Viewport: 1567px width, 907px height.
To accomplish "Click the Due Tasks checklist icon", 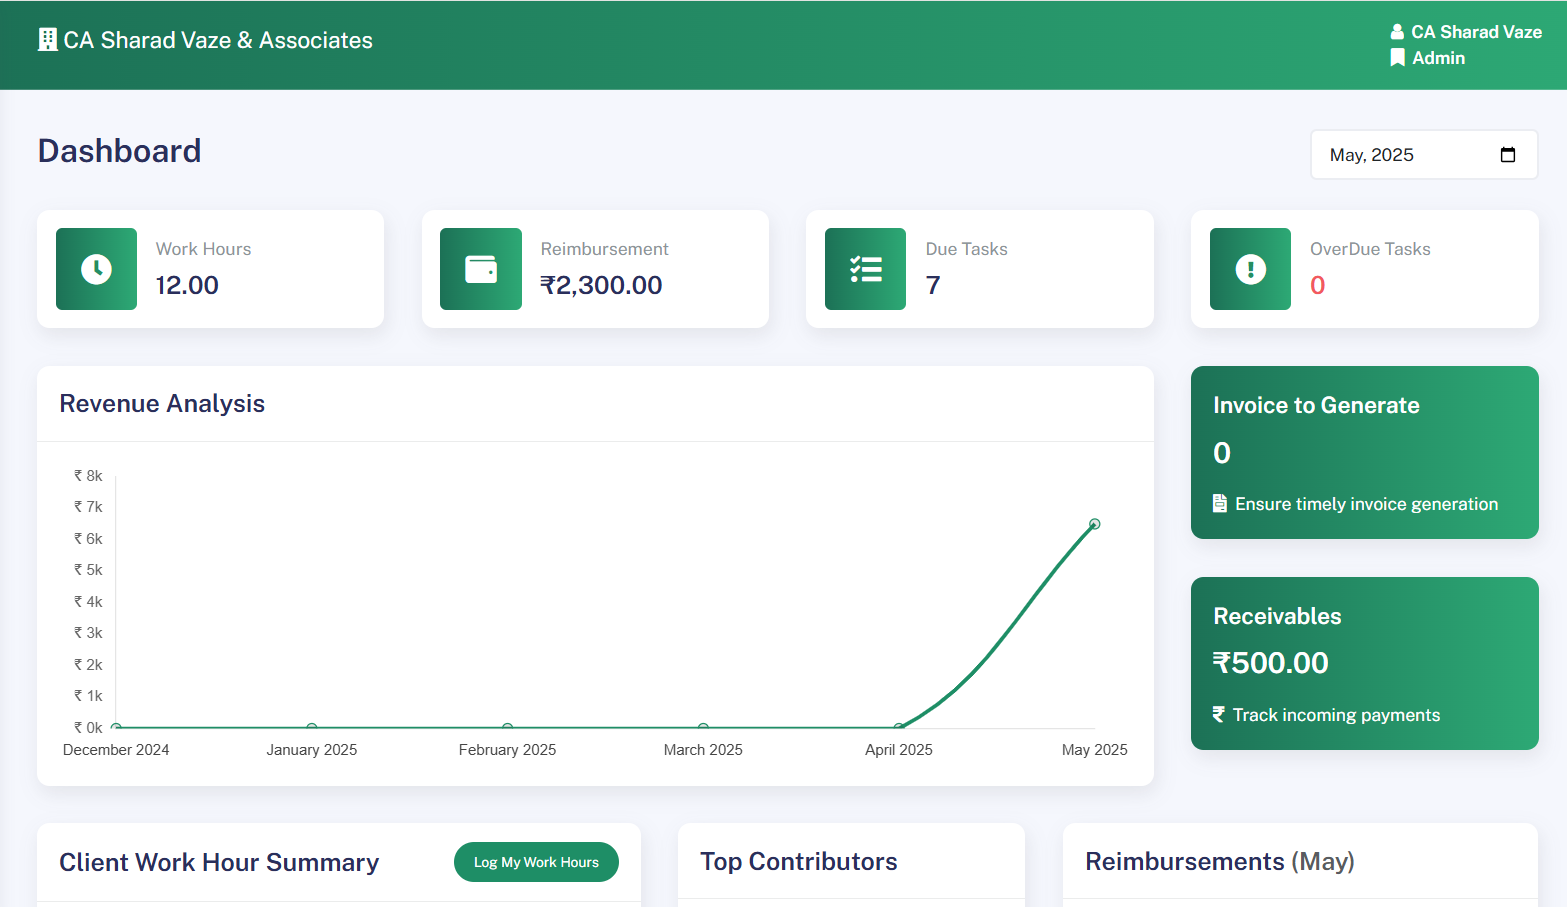I will click(x=865, y=269).
